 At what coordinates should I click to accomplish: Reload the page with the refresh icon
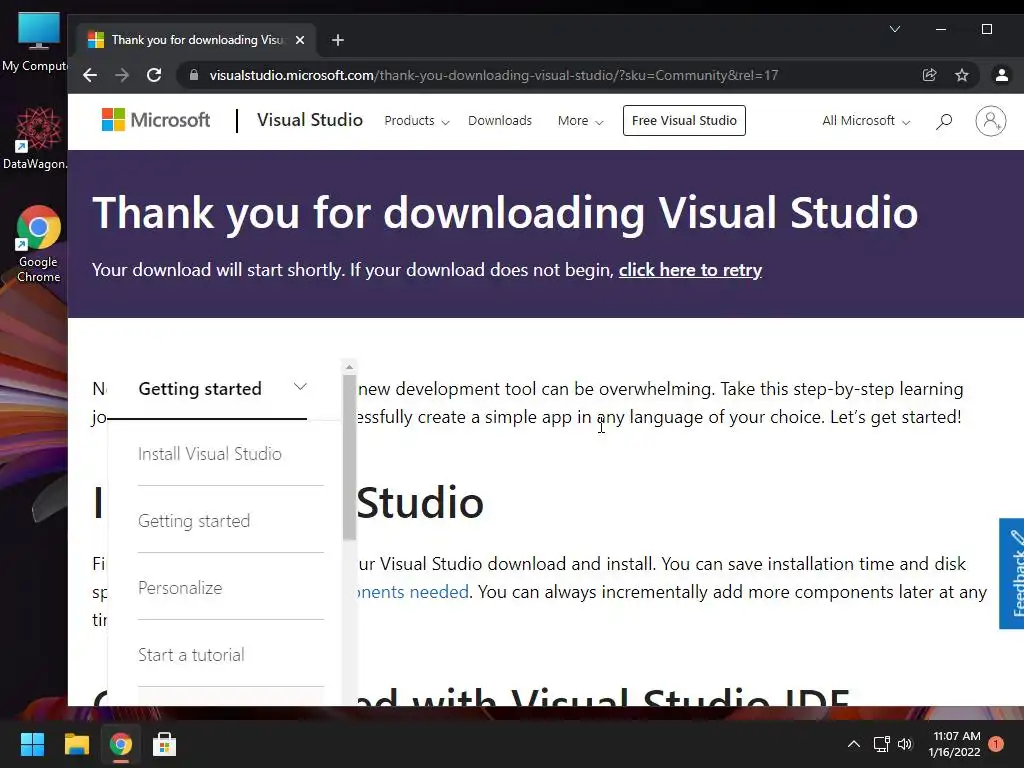pos(154,75)
